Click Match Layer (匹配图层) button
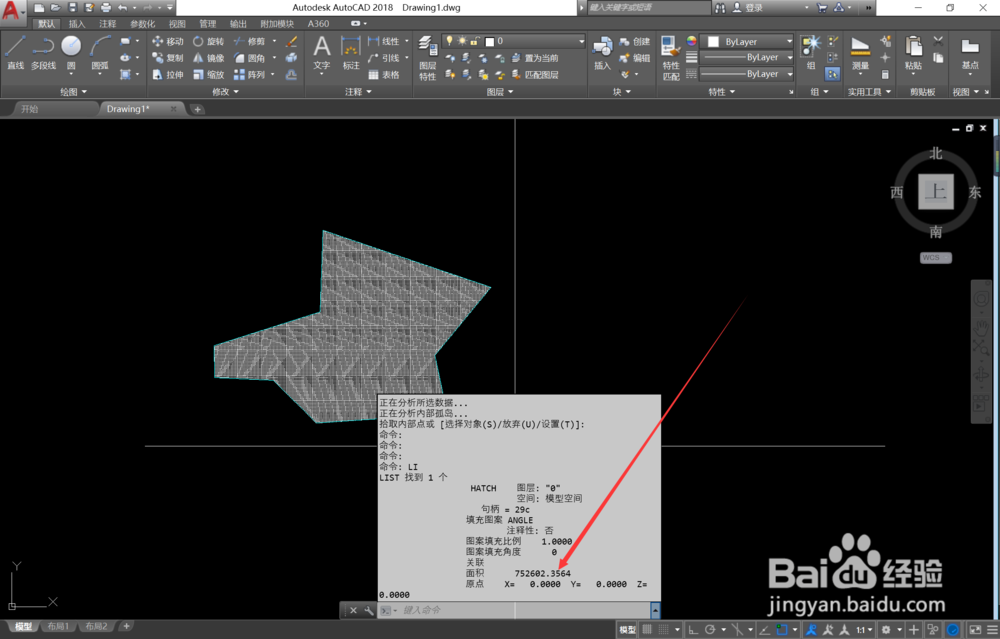Viewport: 1000px width, 639px height. [535, 75]
